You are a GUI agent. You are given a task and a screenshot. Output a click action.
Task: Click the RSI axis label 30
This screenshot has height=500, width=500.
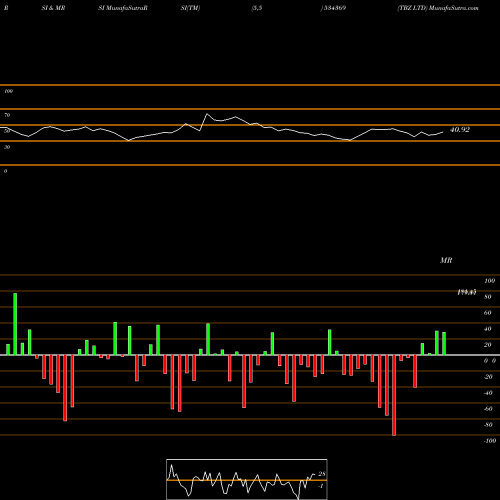[7, 147]
